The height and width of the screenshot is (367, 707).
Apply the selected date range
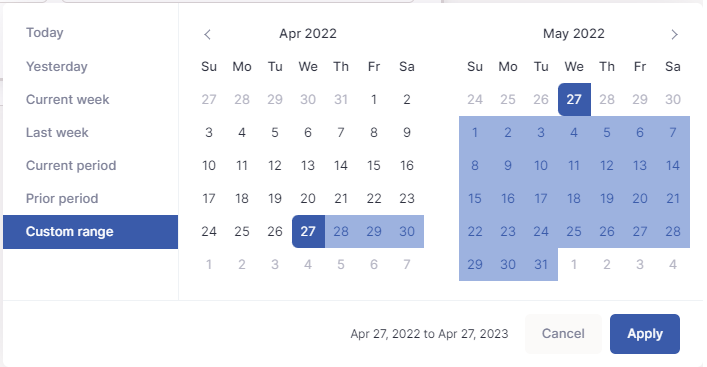click(645, 334)
